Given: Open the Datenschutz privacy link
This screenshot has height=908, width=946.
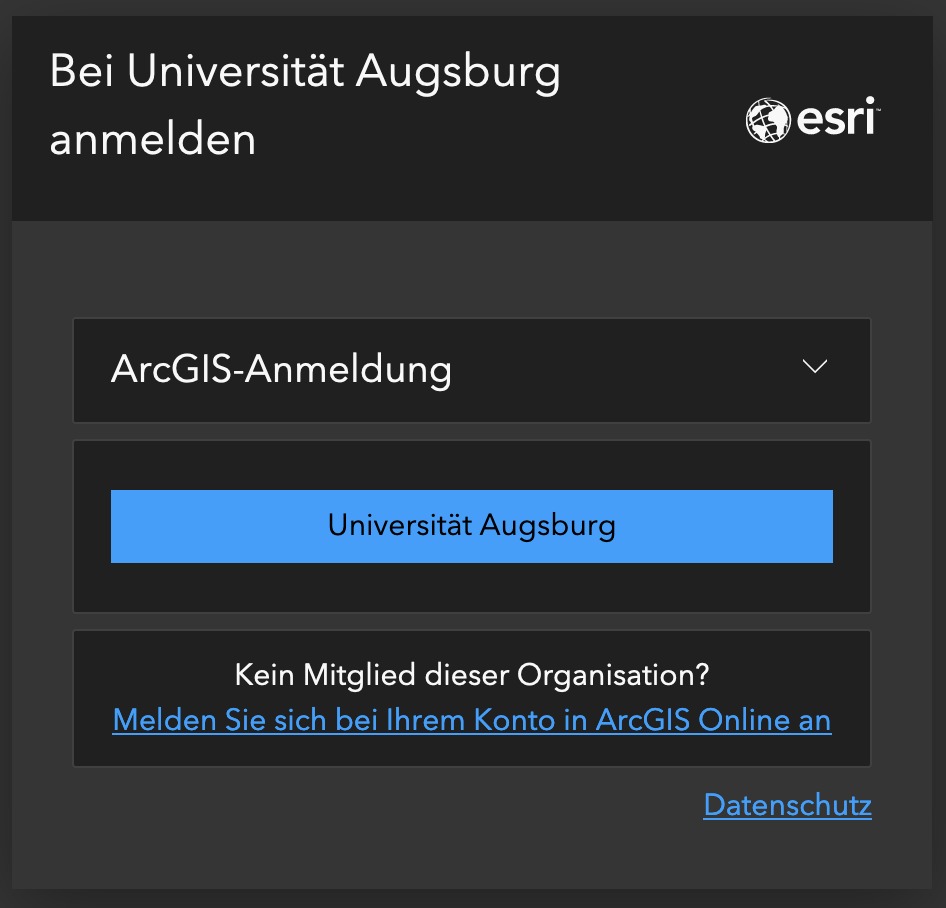Looking at the screenshot, I should [787, 805].
